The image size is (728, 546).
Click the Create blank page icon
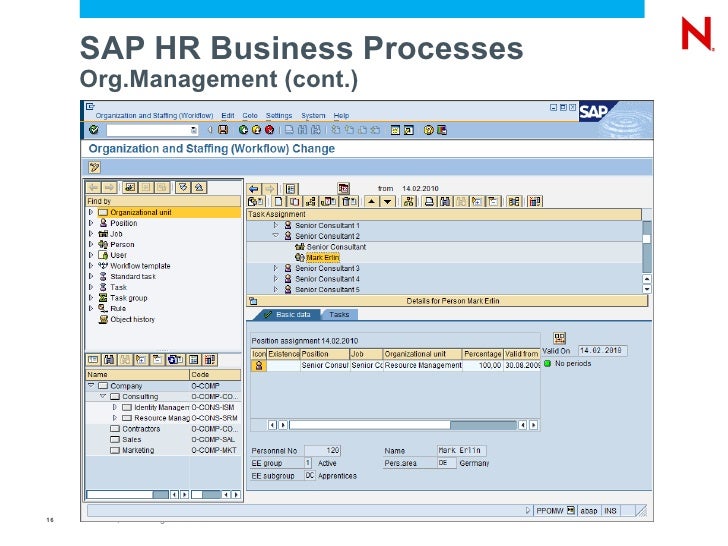[278, 202]
